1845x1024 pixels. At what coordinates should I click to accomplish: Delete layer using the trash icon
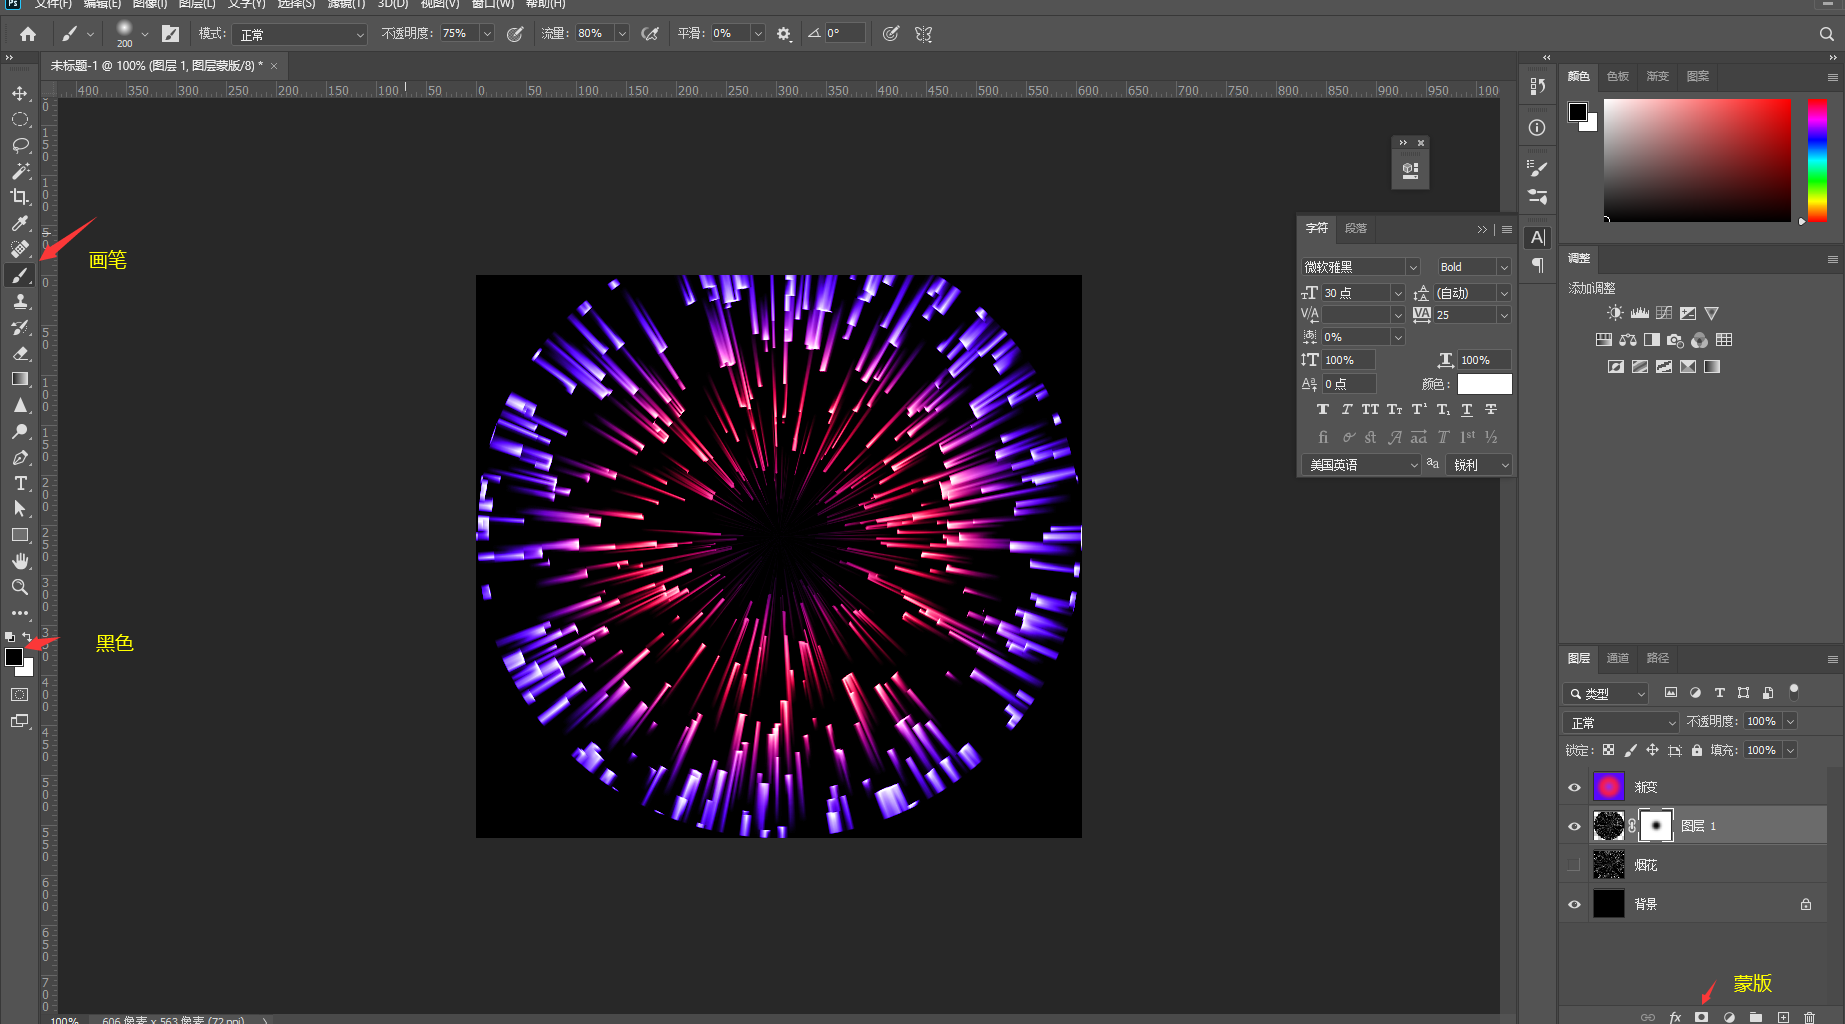click(x=1809, y=1017)
